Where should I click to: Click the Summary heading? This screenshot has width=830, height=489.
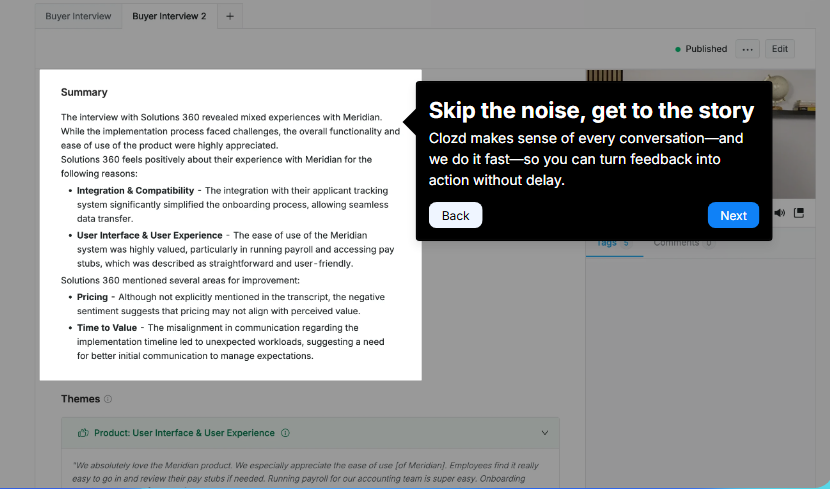[84, 92]
